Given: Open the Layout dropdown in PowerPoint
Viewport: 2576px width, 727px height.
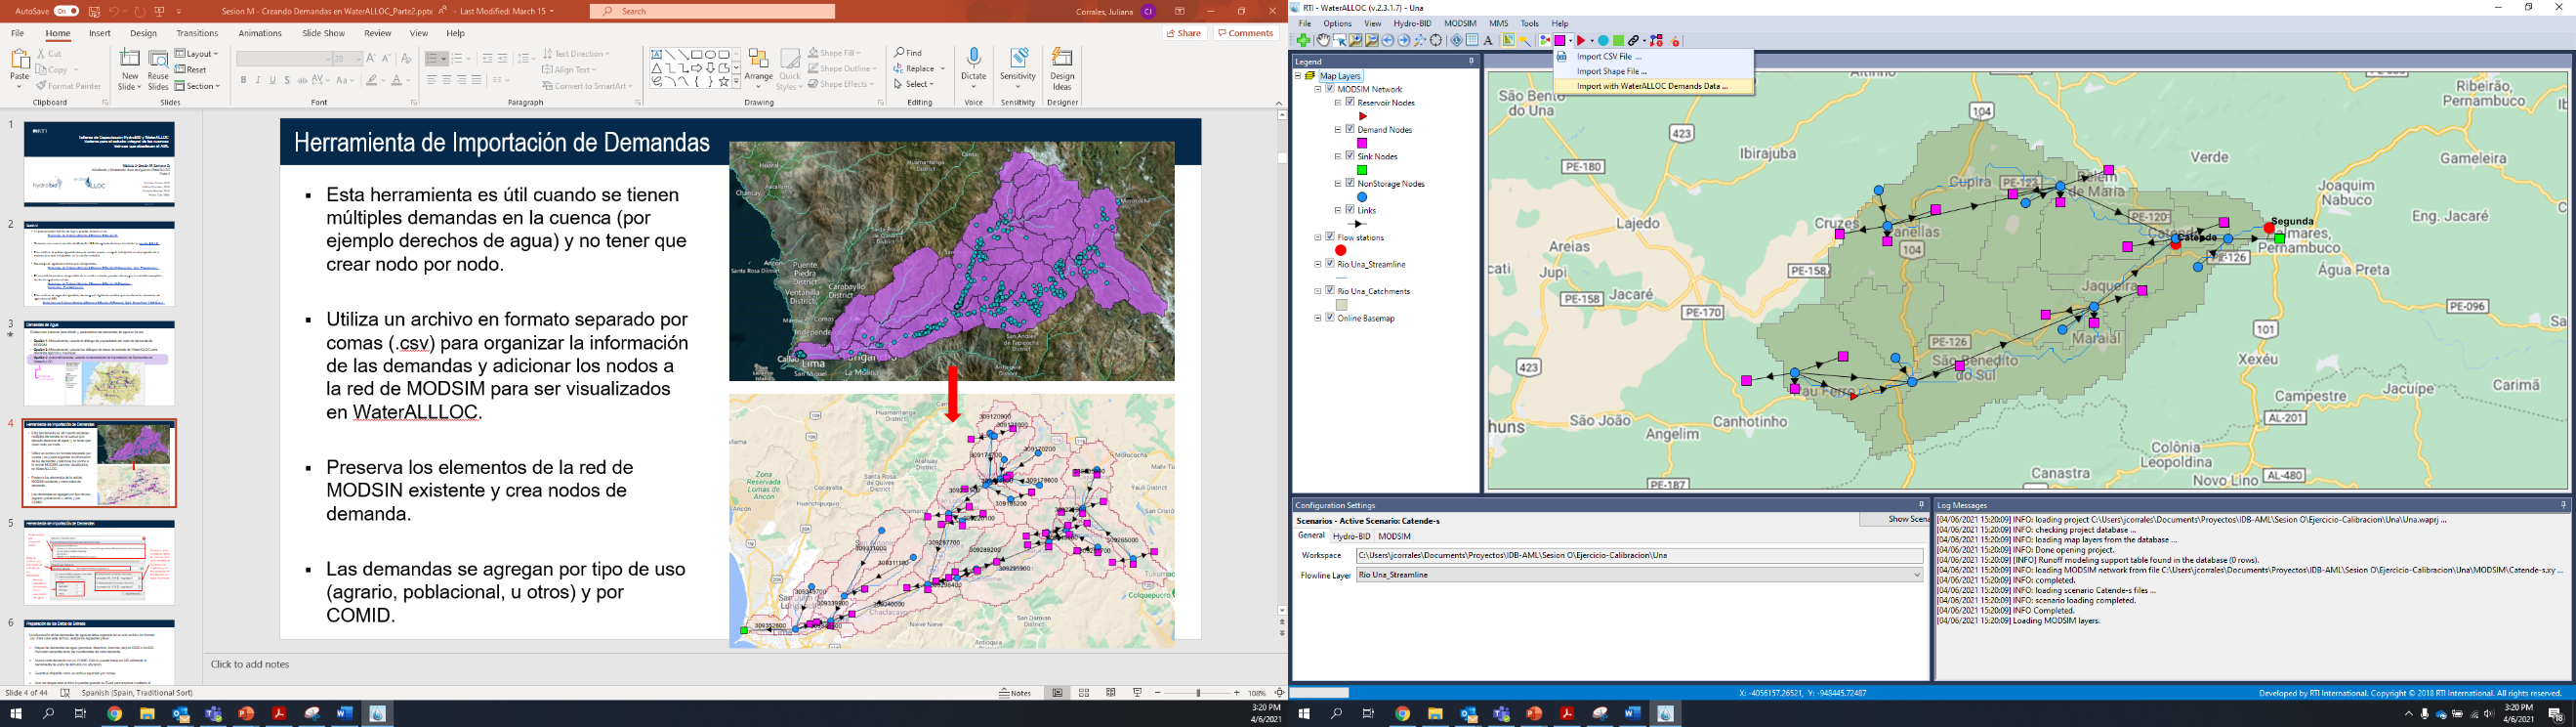Looking at the screenshot, I should point(198,54).
